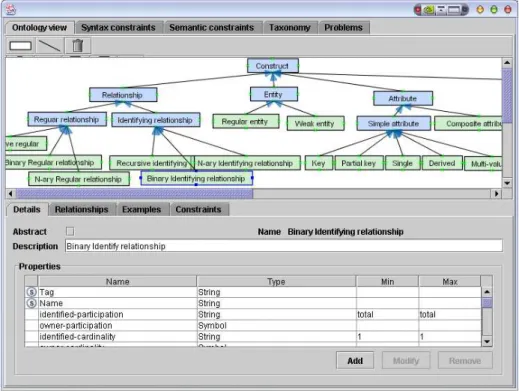The image size is (519, 391).
Task: Select the Attribute node
Action: tap(403, 98)
